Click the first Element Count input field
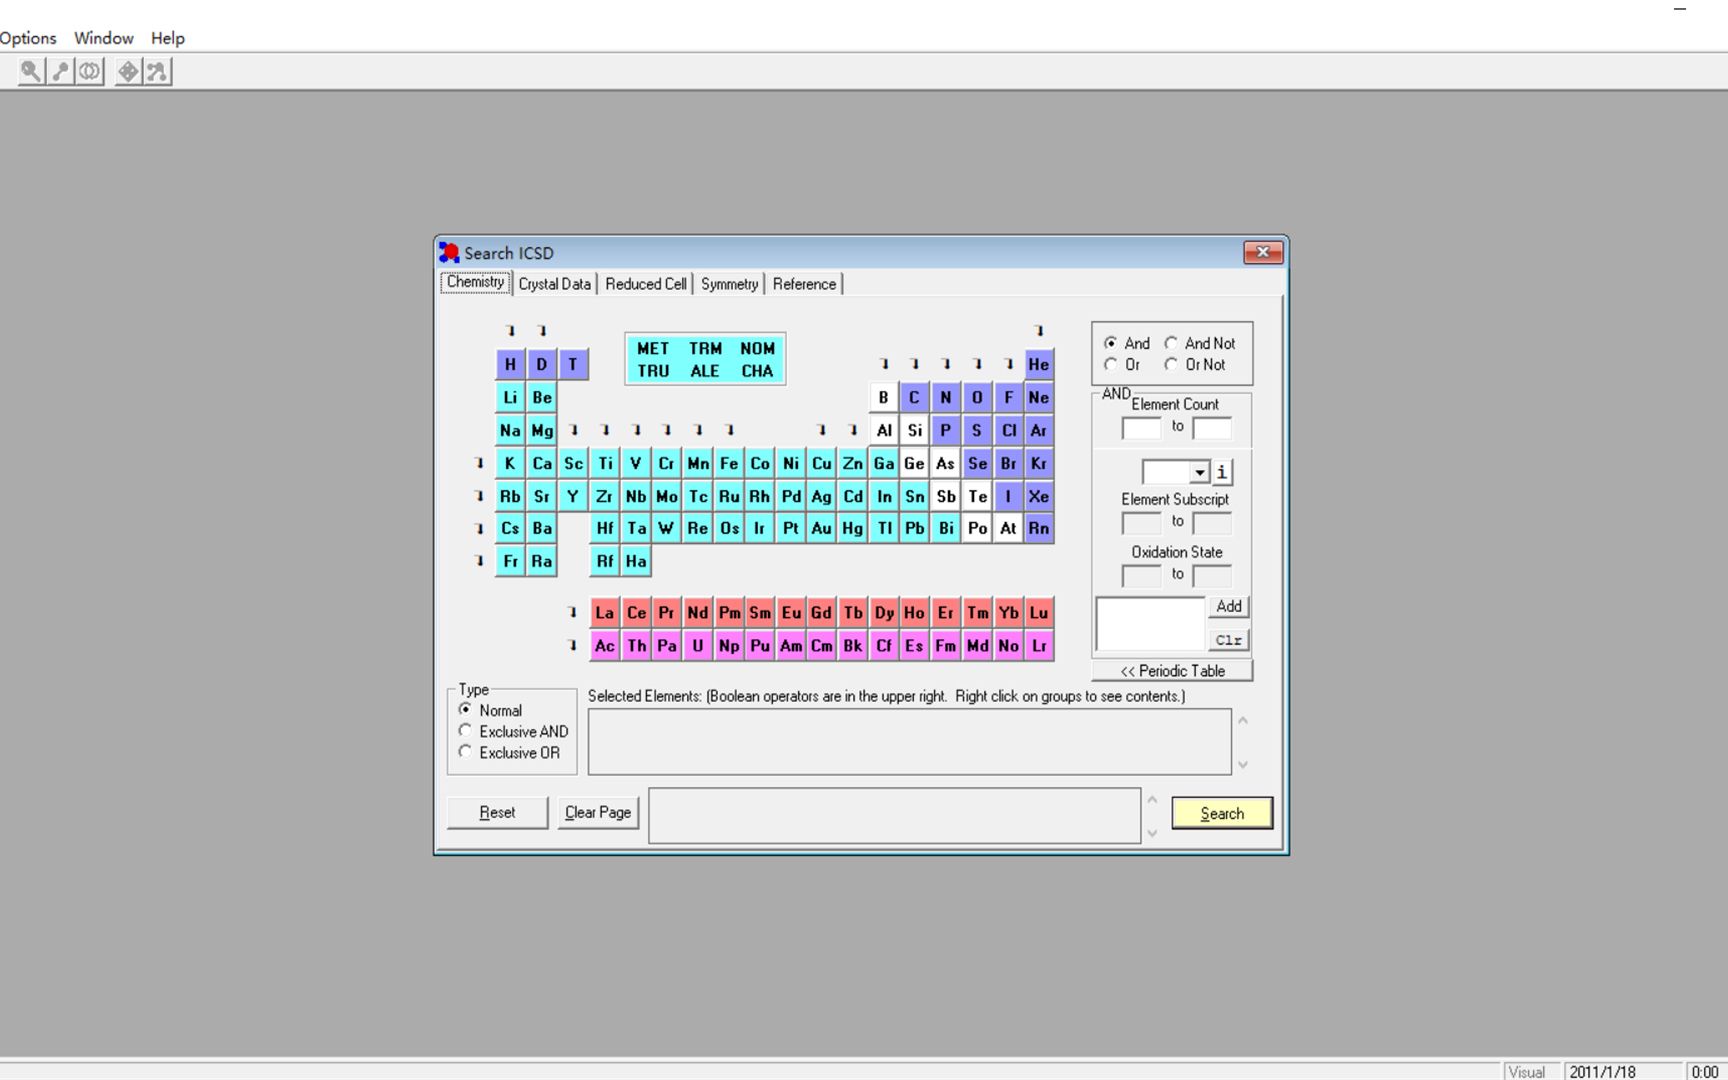This screenshot has width=1728, height=1080. click(x=1141, y=429)
